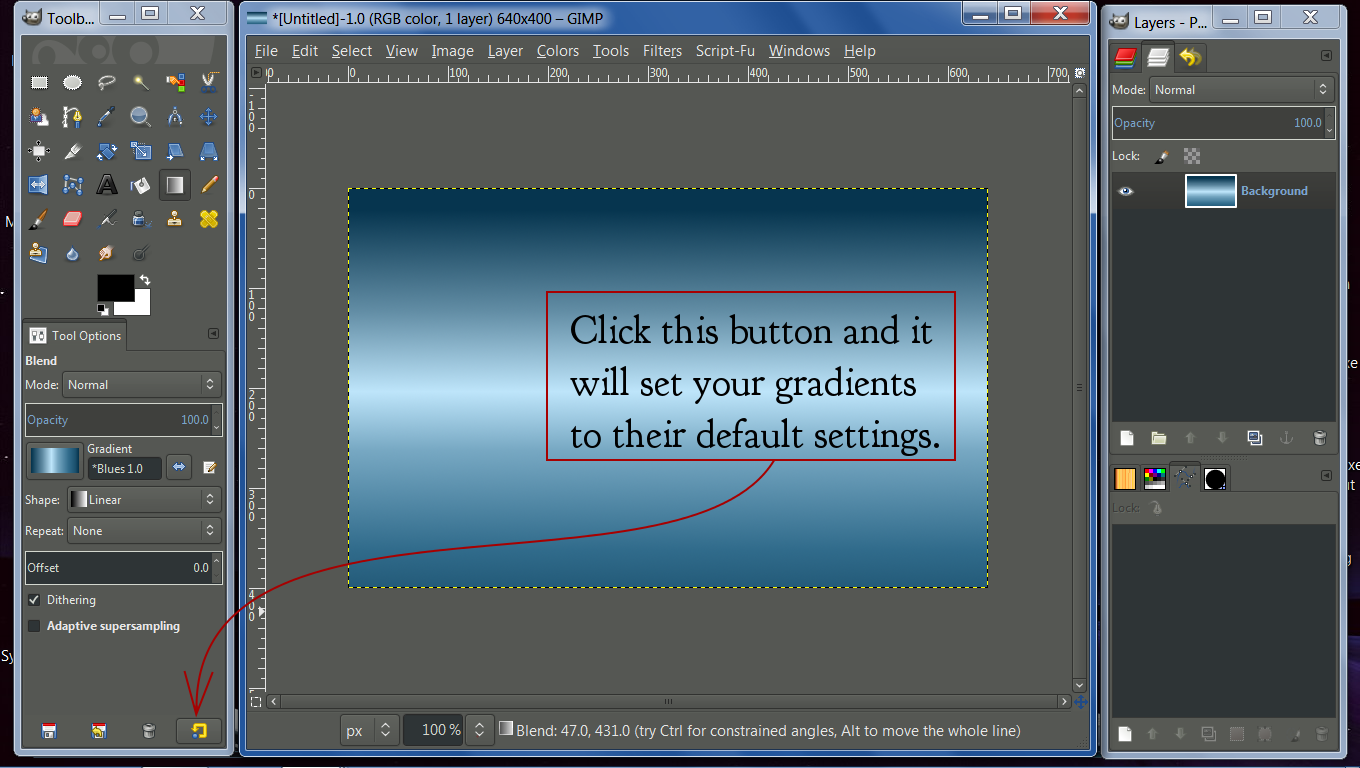Open Tool Options Mode dropdown
The width and height of the screenshot is (1360, 768).
pyautogui.click(x=143, y=384)
